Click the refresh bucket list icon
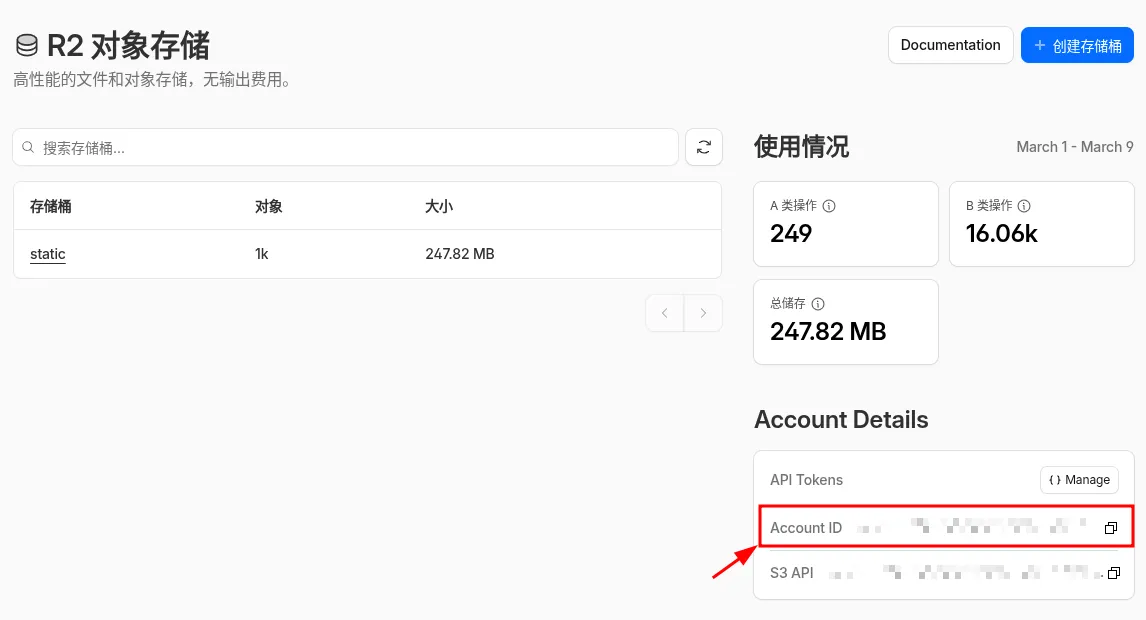This screenshot has width=1146, height=620. [703, 147]
